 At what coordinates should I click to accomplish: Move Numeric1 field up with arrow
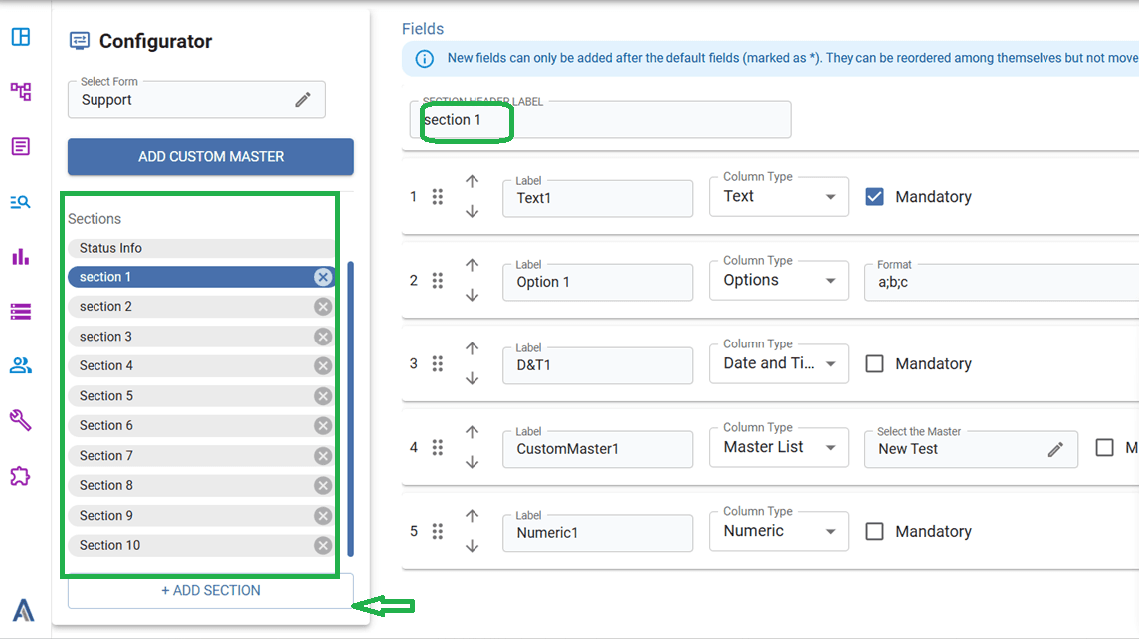(x=472, y=516)
